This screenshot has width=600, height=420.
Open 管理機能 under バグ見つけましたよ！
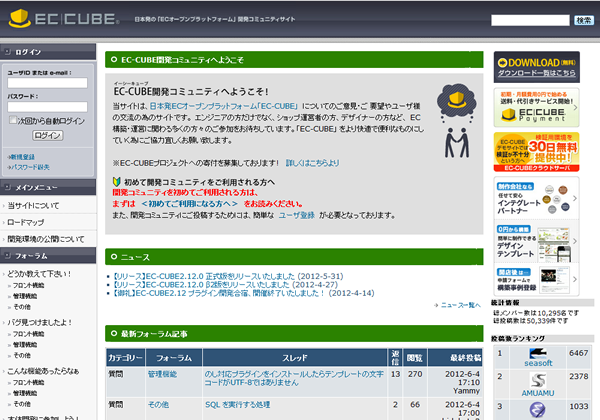click(25, 345)
